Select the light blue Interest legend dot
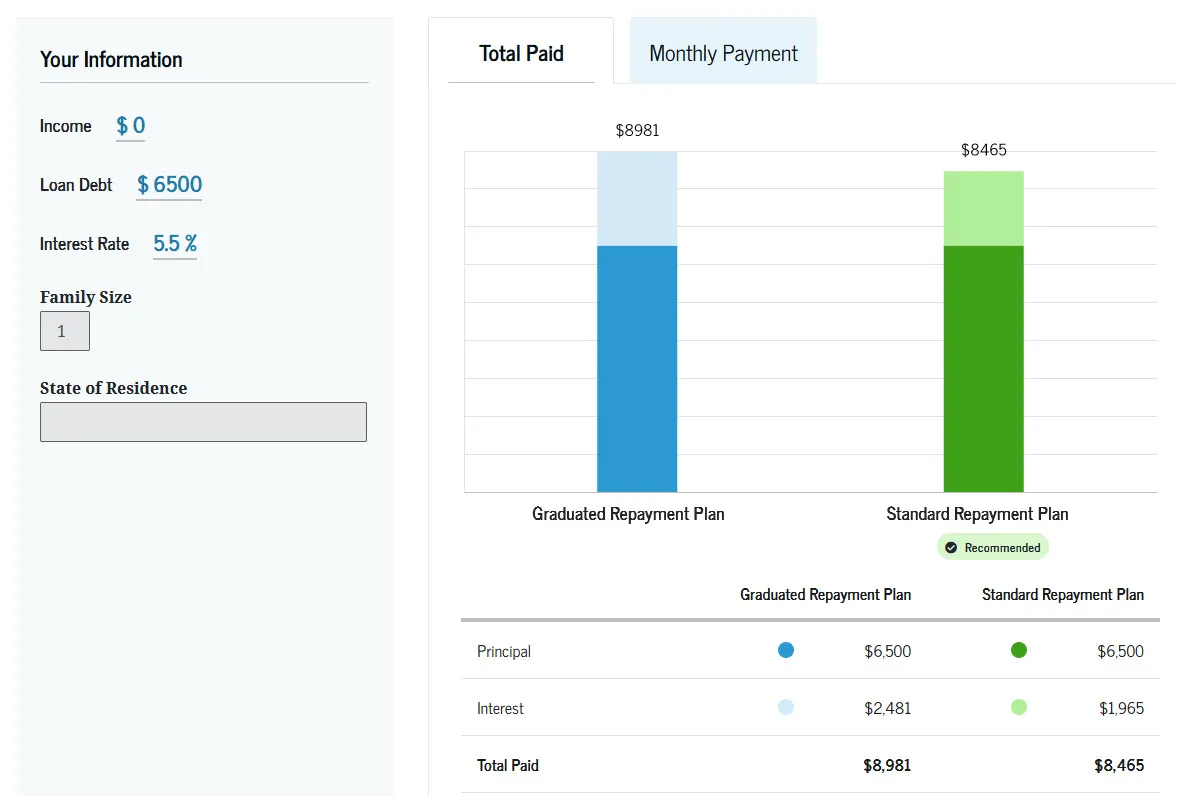 (x=787, y=707)
